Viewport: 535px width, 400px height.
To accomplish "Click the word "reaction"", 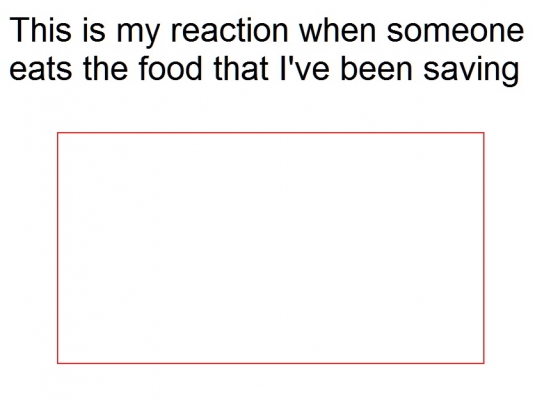I will pyautogui.click(x=229, y=30).
